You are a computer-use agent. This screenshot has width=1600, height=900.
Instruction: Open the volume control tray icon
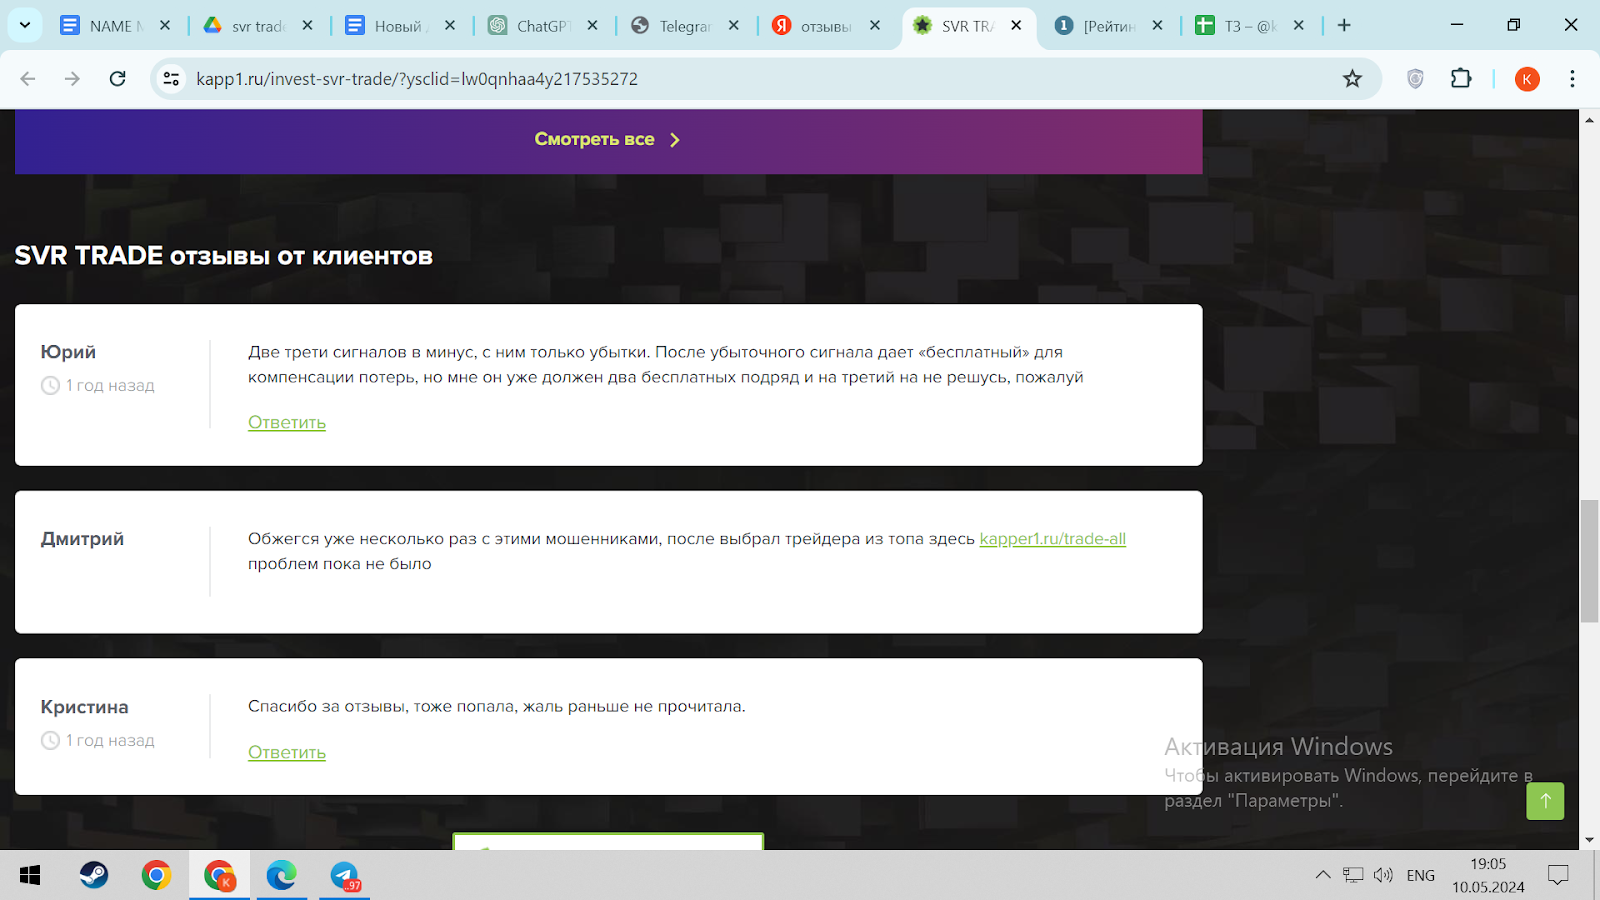coord(1383,876)
